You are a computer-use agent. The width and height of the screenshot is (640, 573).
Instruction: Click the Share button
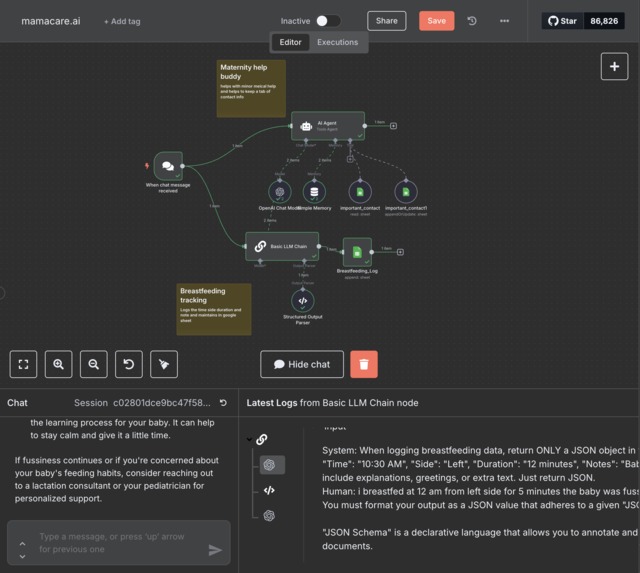click(x=386, y=21)
